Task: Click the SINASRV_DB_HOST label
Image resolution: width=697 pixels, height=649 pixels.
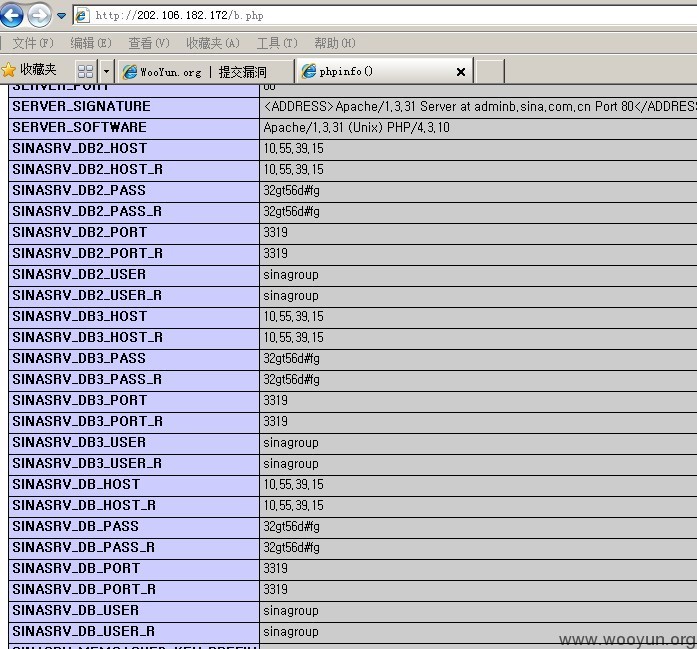Action: [76, 484]
